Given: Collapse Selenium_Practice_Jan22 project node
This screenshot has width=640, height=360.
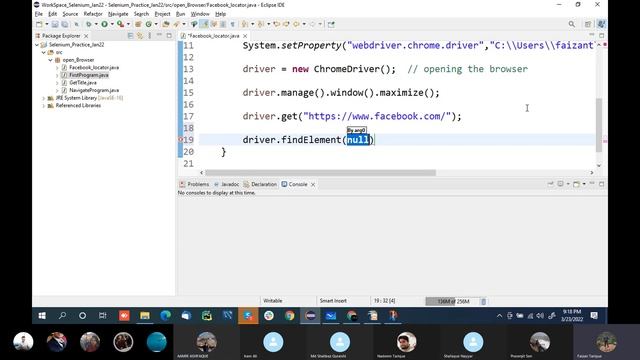Looking at the screenshot, I should pos(37,45).
